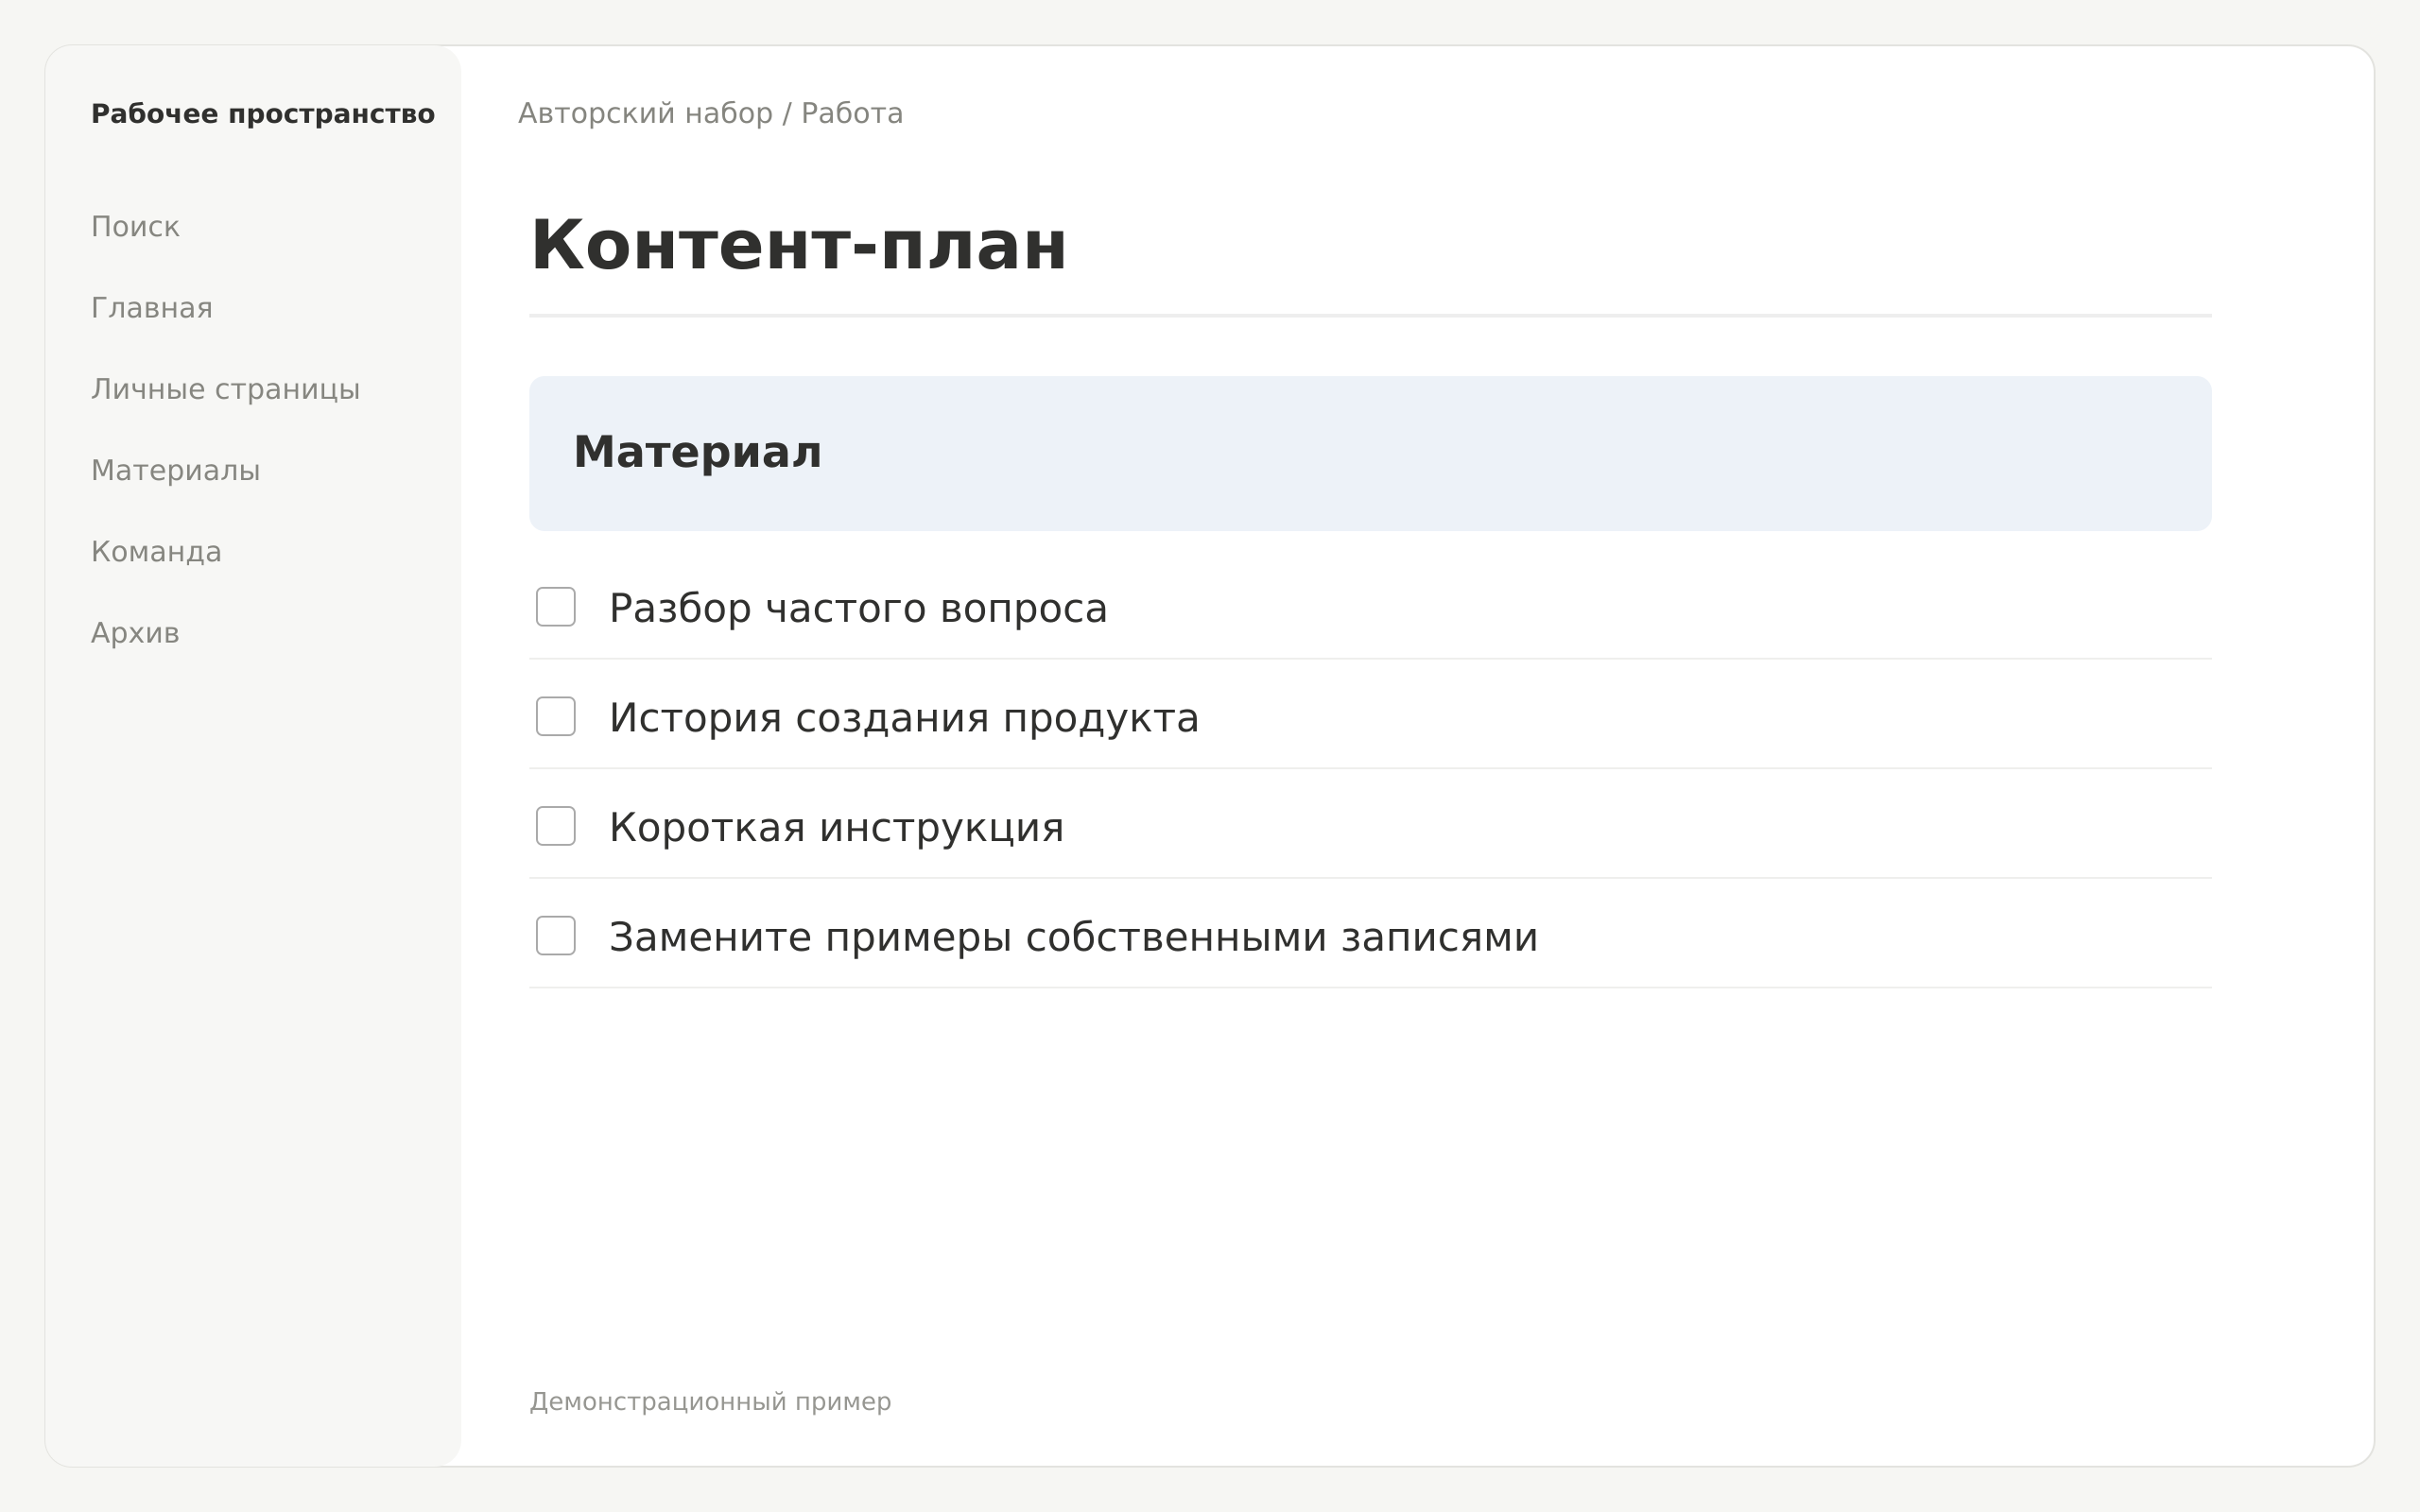Select the text 'Короткая инструкция'
The width and height of the screenshot is (2420, 1512).
tap(836, 828)
